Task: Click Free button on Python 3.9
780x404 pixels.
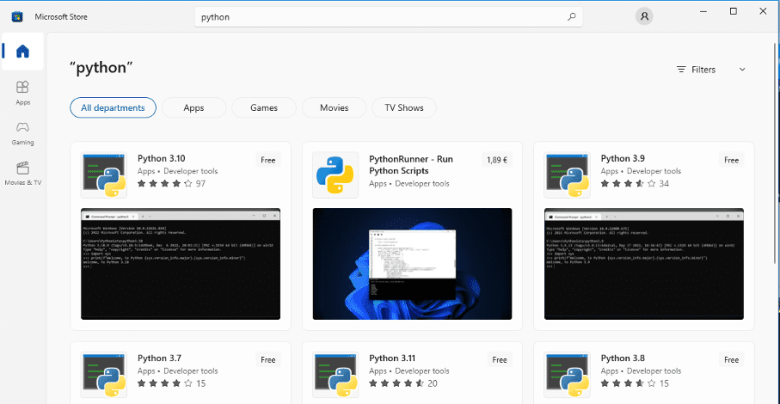Action: (731, 160)
